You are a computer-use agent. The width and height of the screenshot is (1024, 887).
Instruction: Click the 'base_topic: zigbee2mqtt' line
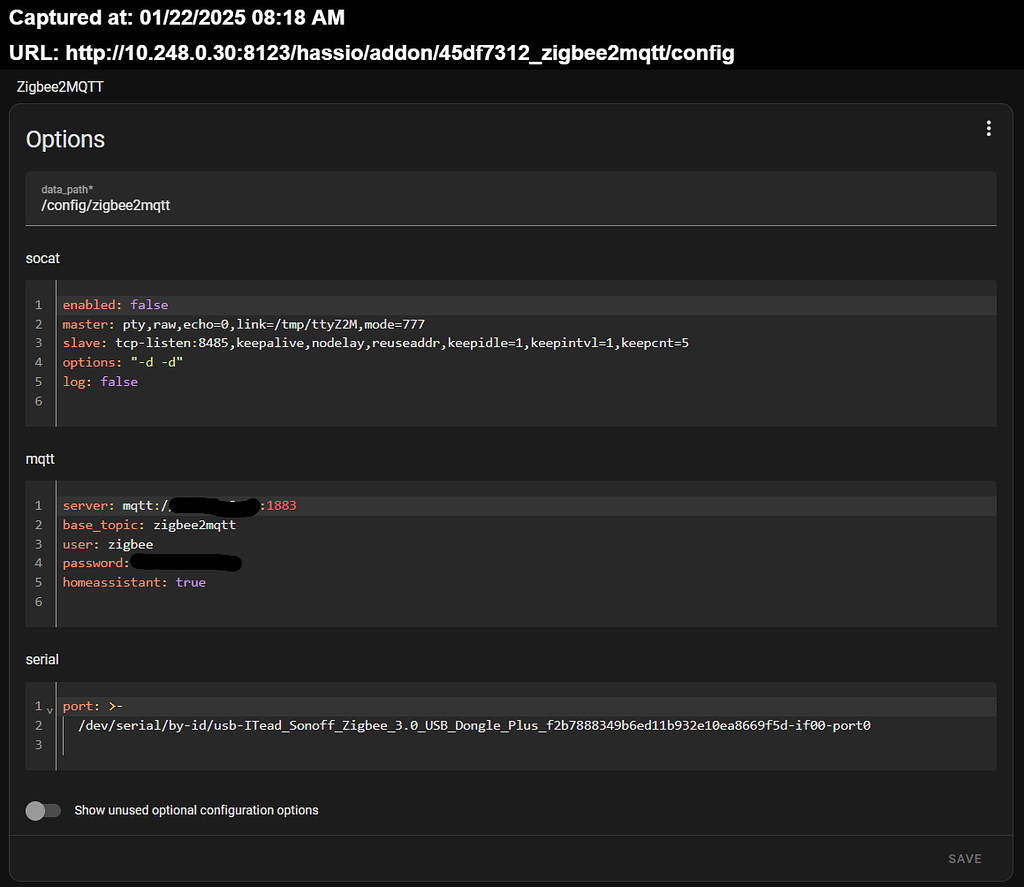[x=526, y=524]
